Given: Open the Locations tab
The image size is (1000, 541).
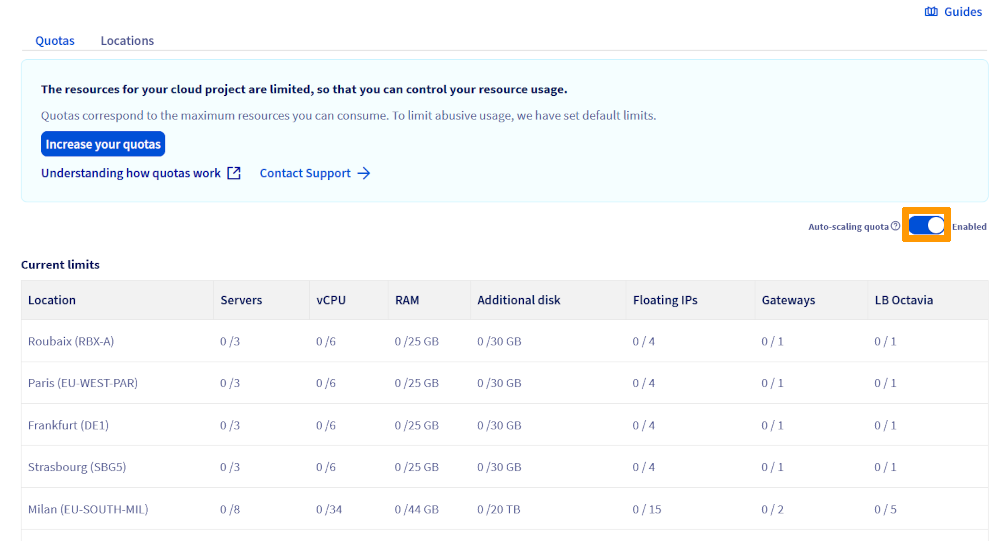Looking at the screenshot, I should 127,41.
